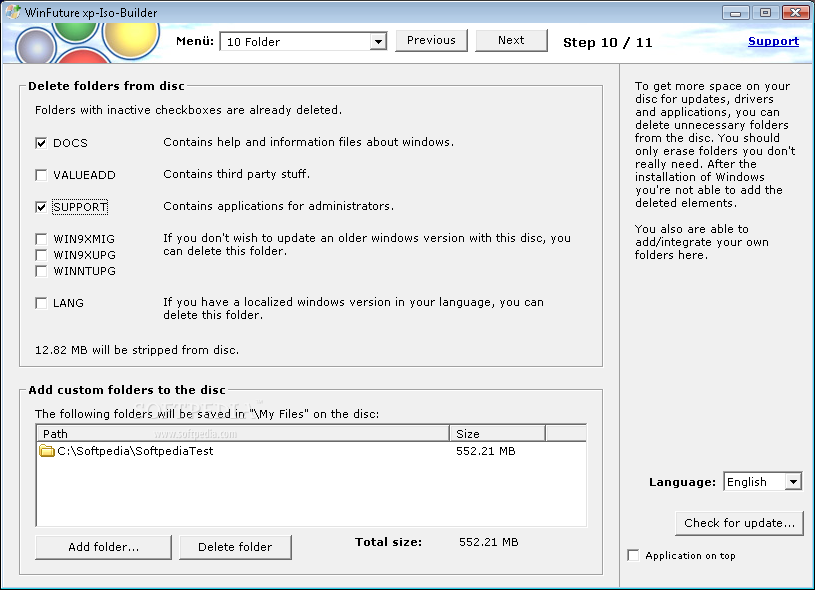The height and width of the screenshot is (590, 815).
Task: Click the gray-blue circle logo
Action: (35, 47)
